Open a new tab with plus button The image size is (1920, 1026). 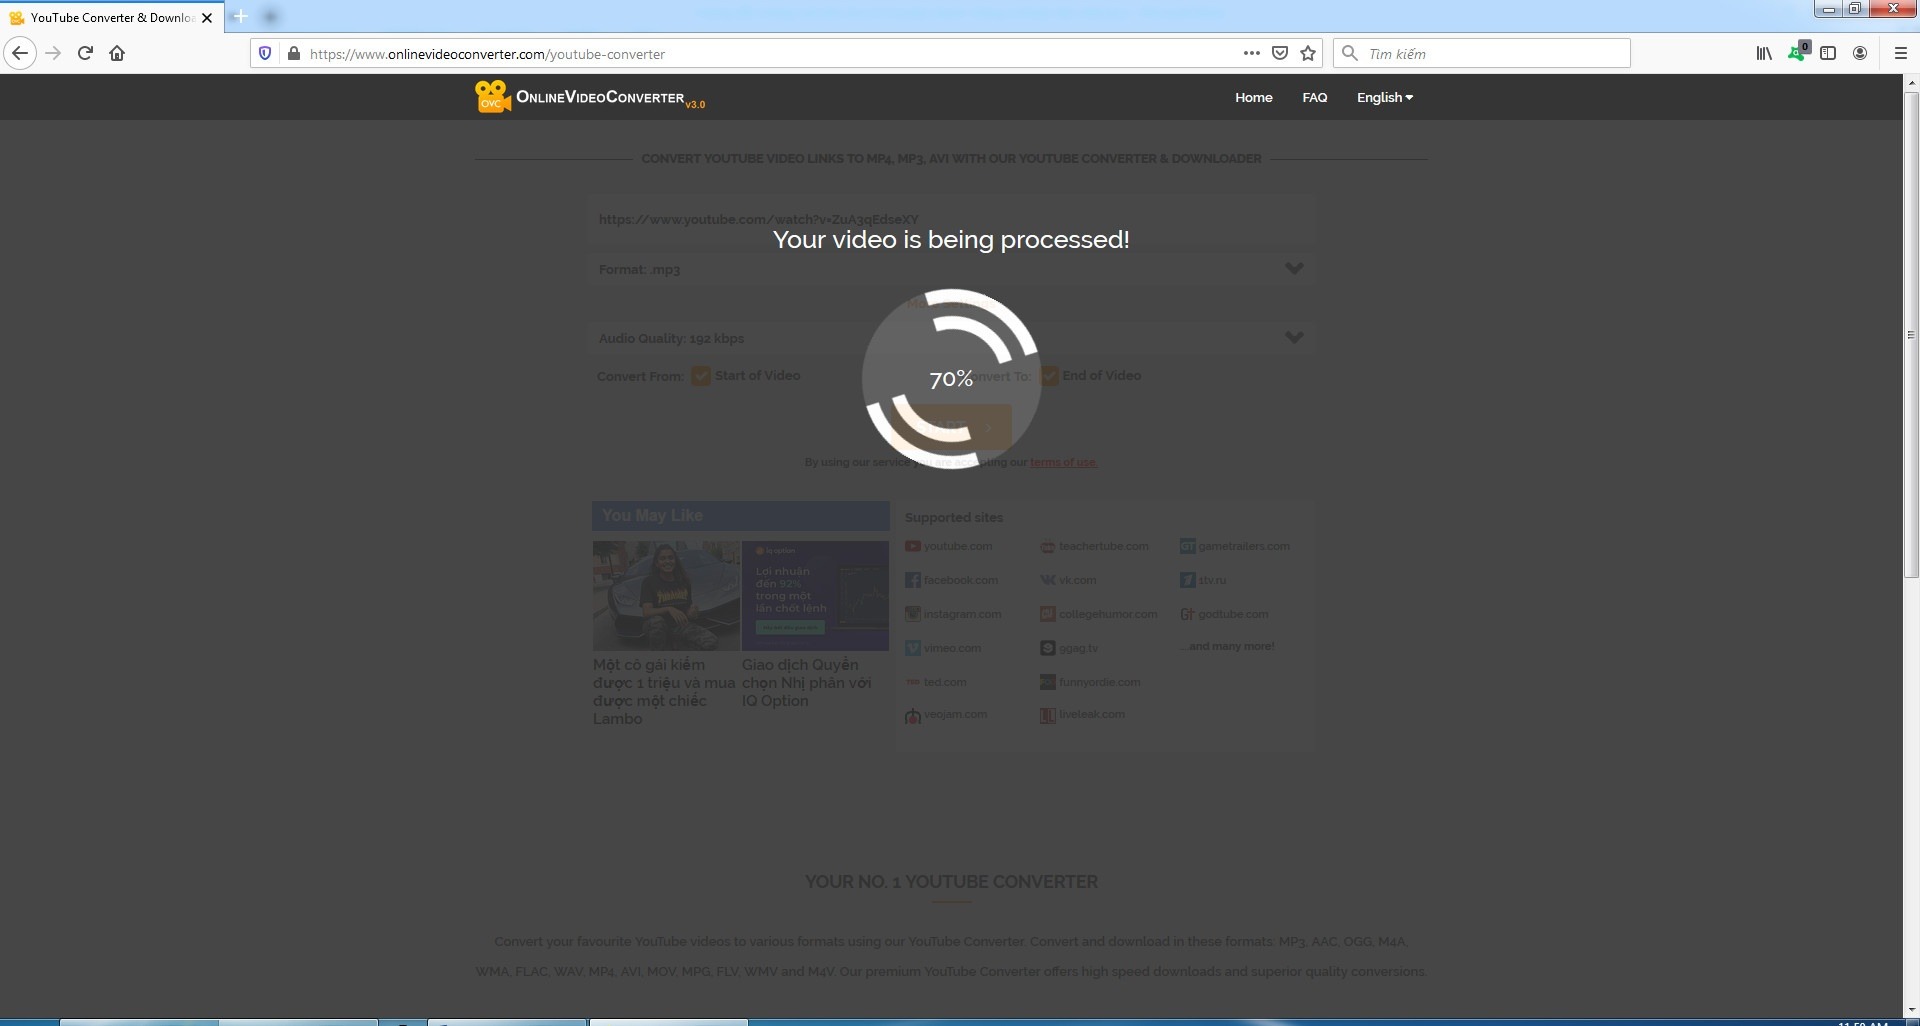click(x=240, y=17)
